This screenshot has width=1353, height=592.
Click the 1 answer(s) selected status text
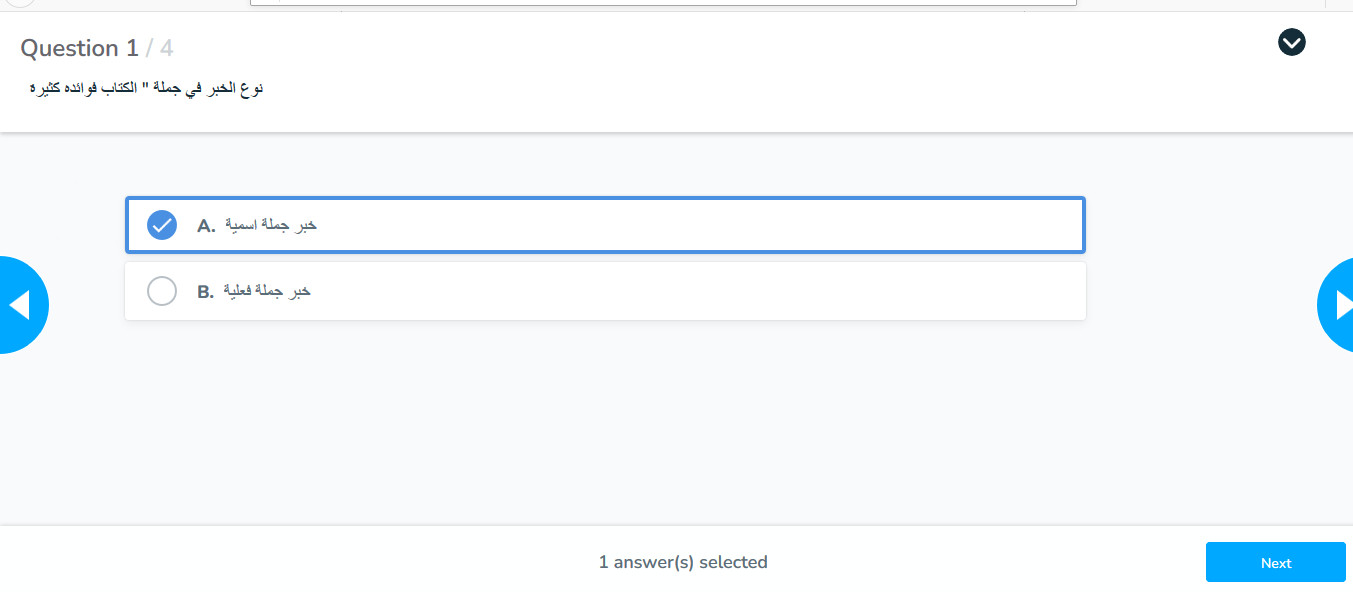683,562
